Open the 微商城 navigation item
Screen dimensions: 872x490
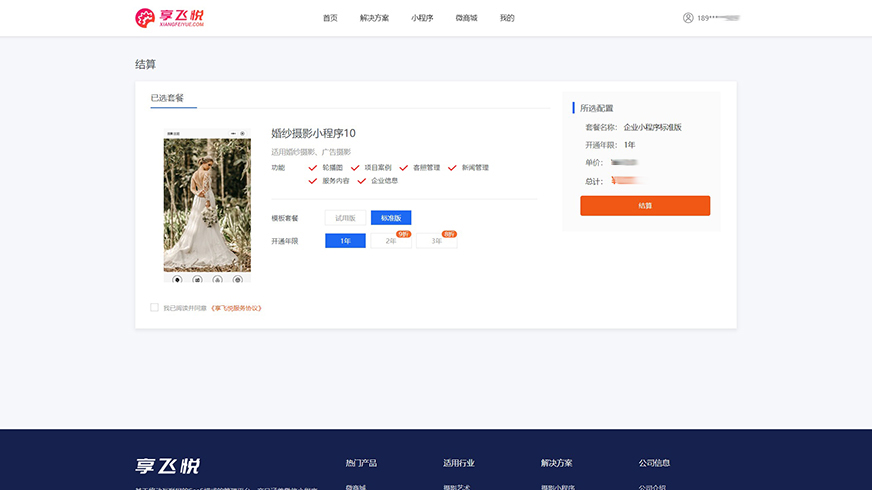pos(466,18)
